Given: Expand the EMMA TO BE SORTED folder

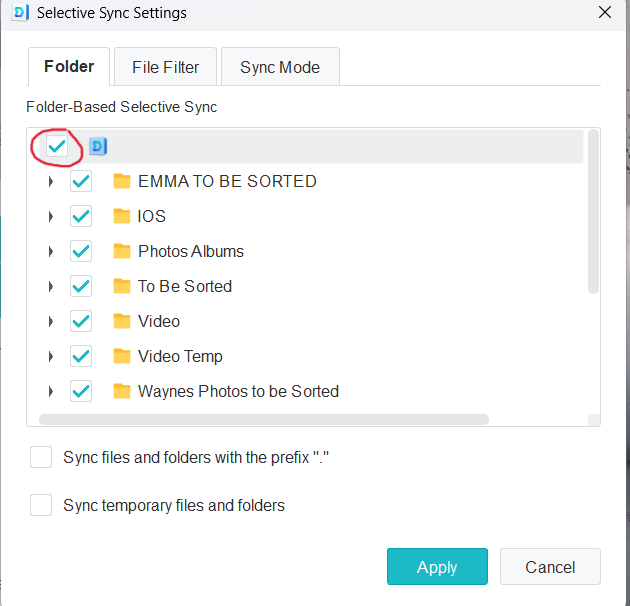Looking at the screenshot, I should coord(50,182).
